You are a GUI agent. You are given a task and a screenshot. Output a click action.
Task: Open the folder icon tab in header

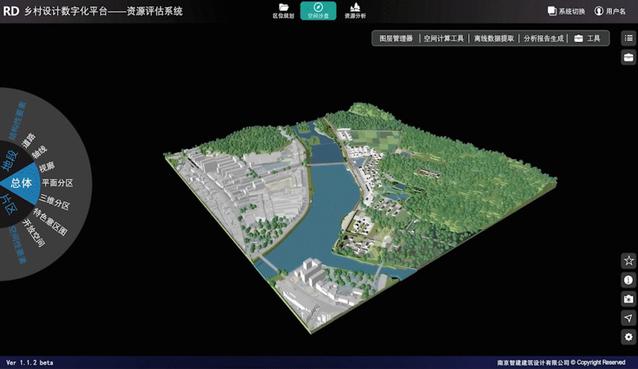284,11
